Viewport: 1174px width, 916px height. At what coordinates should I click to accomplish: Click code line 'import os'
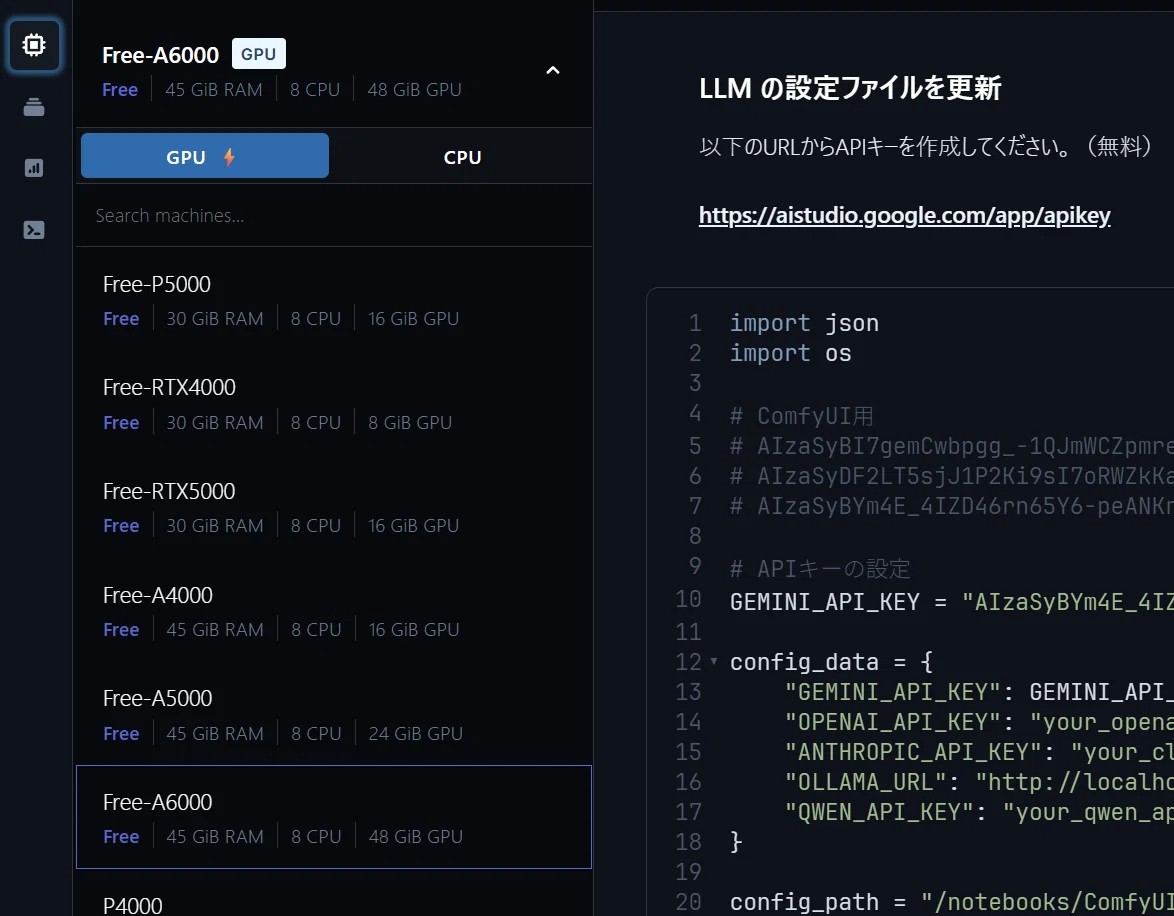[791, 353]
